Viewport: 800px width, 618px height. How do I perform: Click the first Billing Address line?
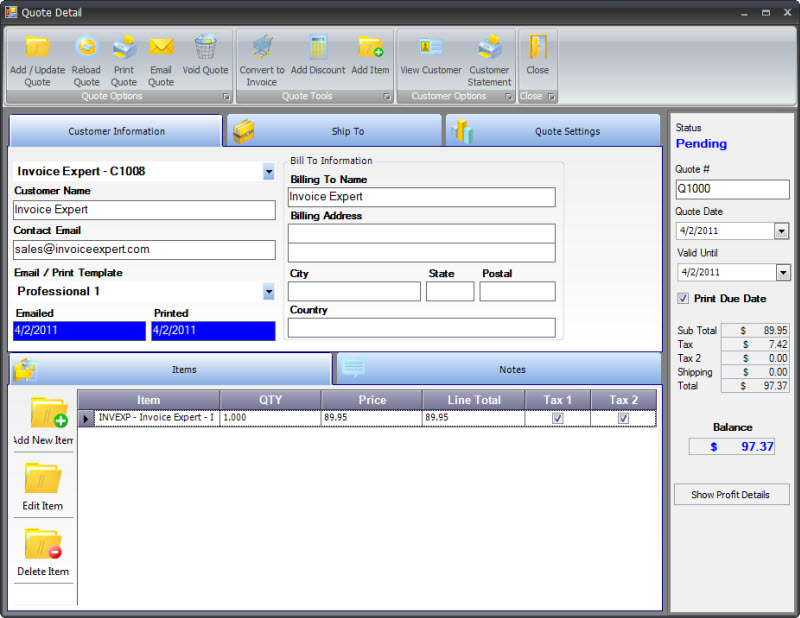[421, 233]
